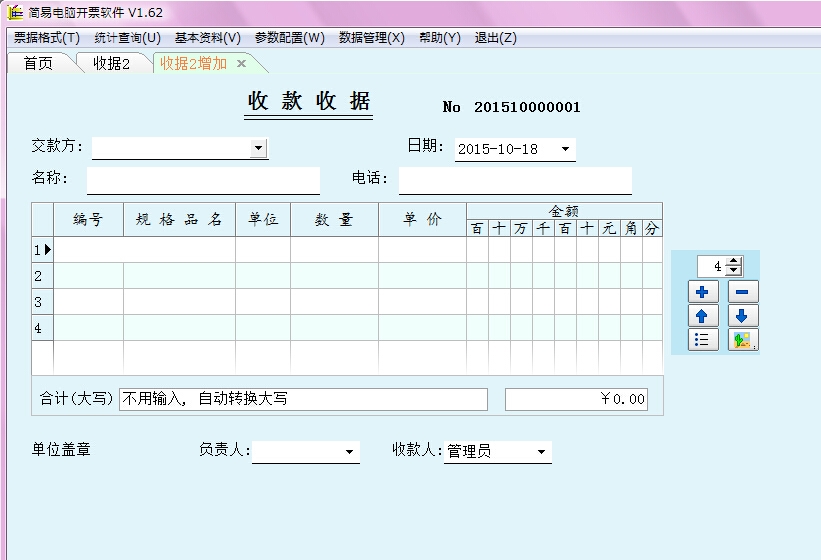Screen dimensions: 821x560
Task: Expand the 交款方 dropdown
Action: point(258,148)
